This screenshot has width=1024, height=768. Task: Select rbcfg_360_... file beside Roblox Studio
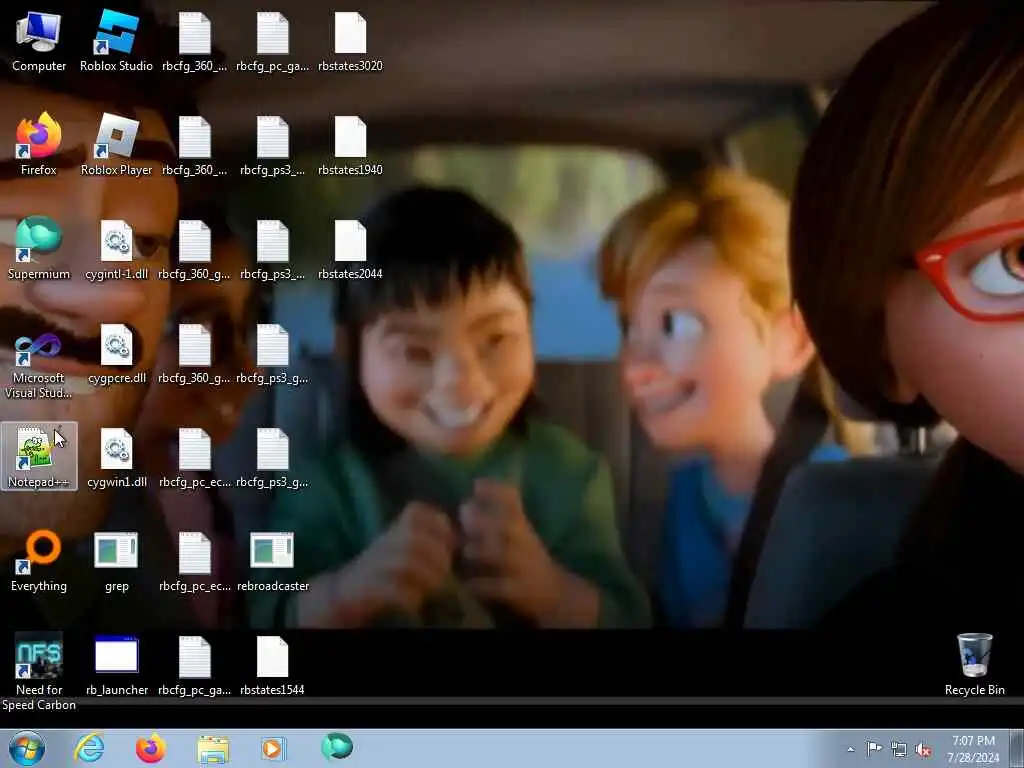pos(195,42)
